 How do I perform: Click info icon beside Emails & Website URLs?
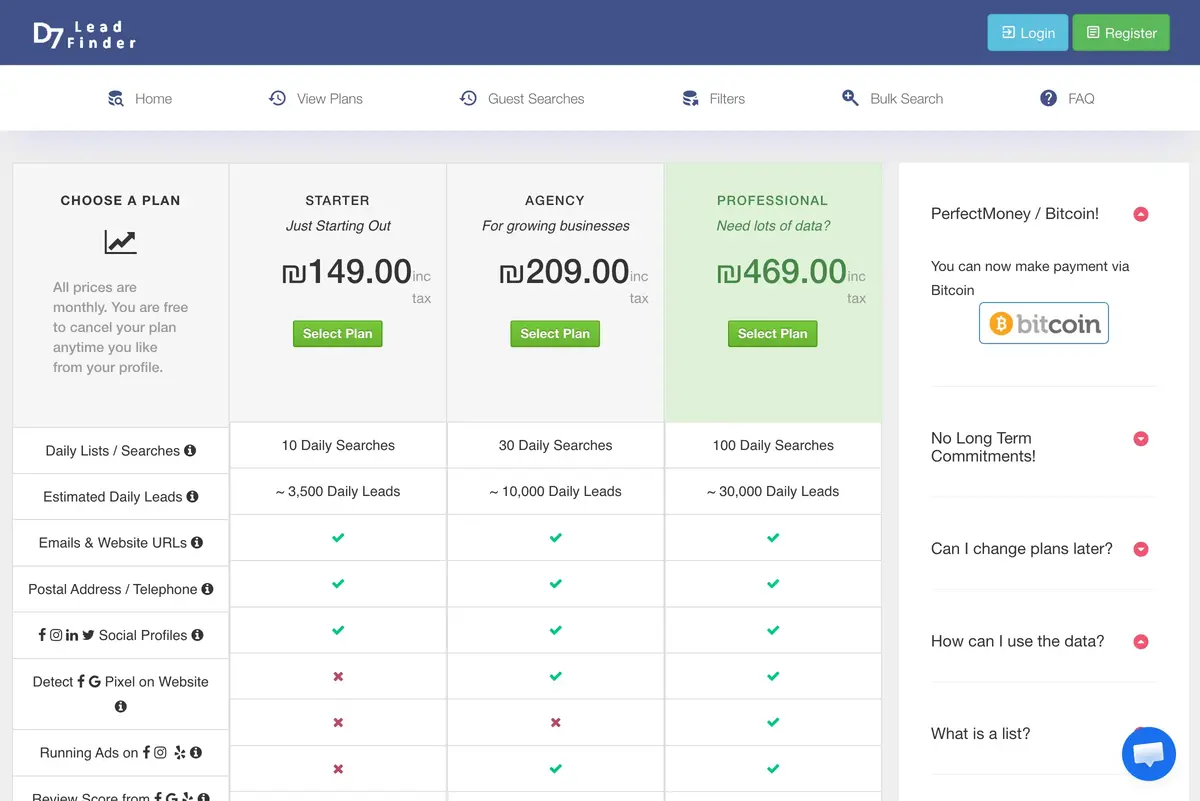tap(197, 543)
